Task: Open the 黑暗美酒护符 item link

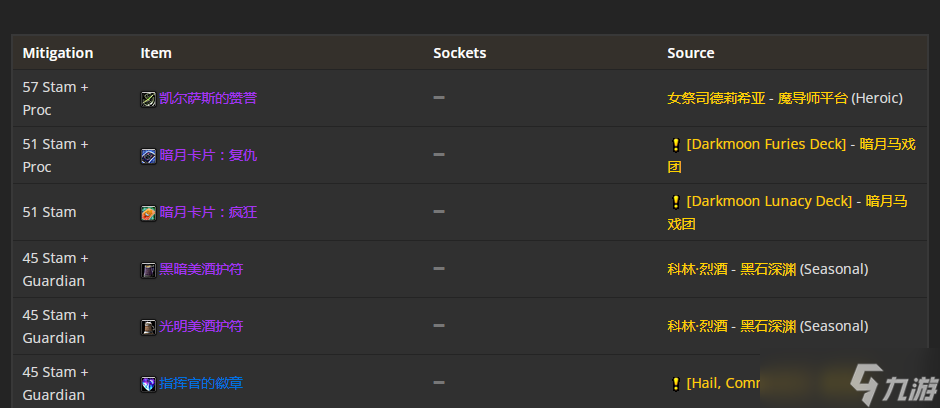Action: (x=201, y=269)
